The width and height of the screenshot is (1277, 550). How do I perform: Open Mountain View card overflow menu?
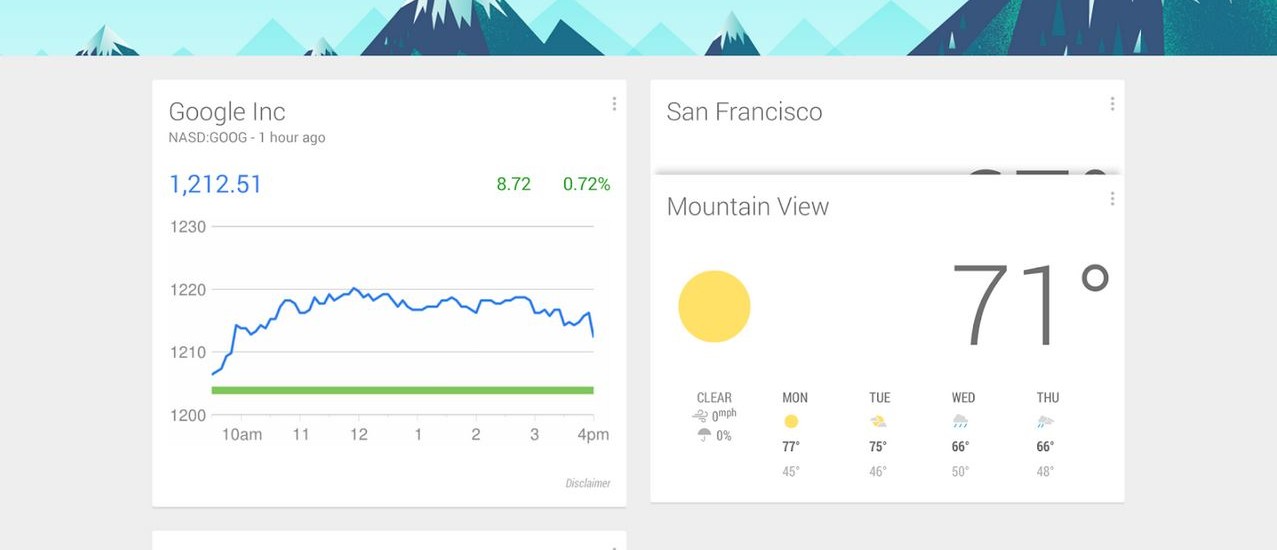[1112, 199]
